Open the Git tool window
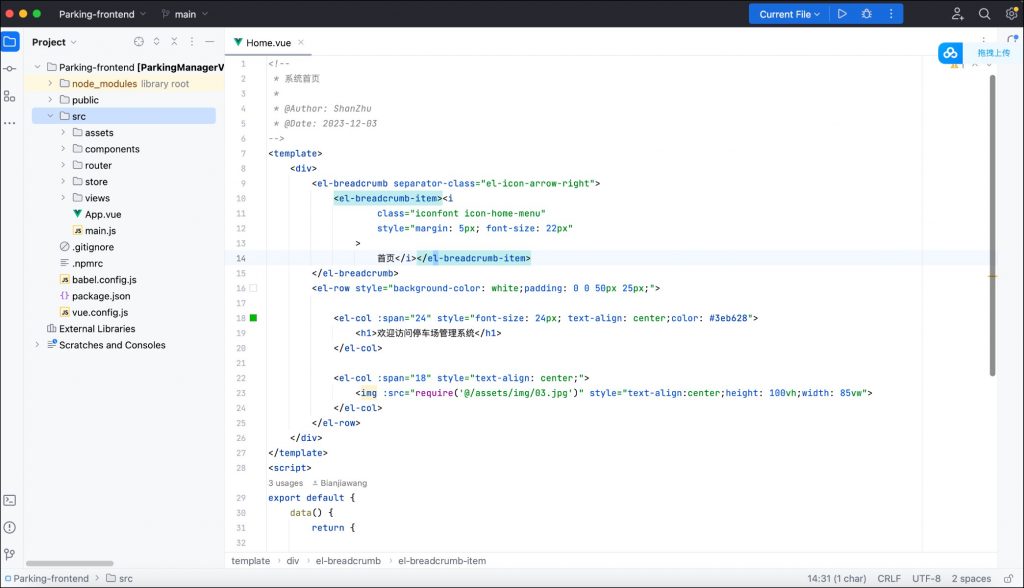The height and width of the screenshot is (588, 1024). 10,553
